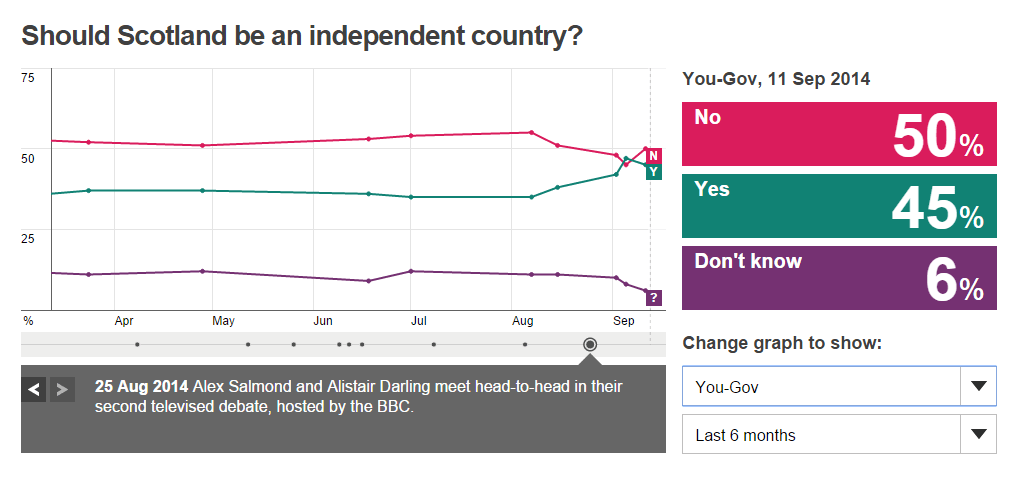Screen dimensions: 1015x477
Task: Open the You-Gov pollster dropdown
Action: pyautogui.click(x=820, y=386)
